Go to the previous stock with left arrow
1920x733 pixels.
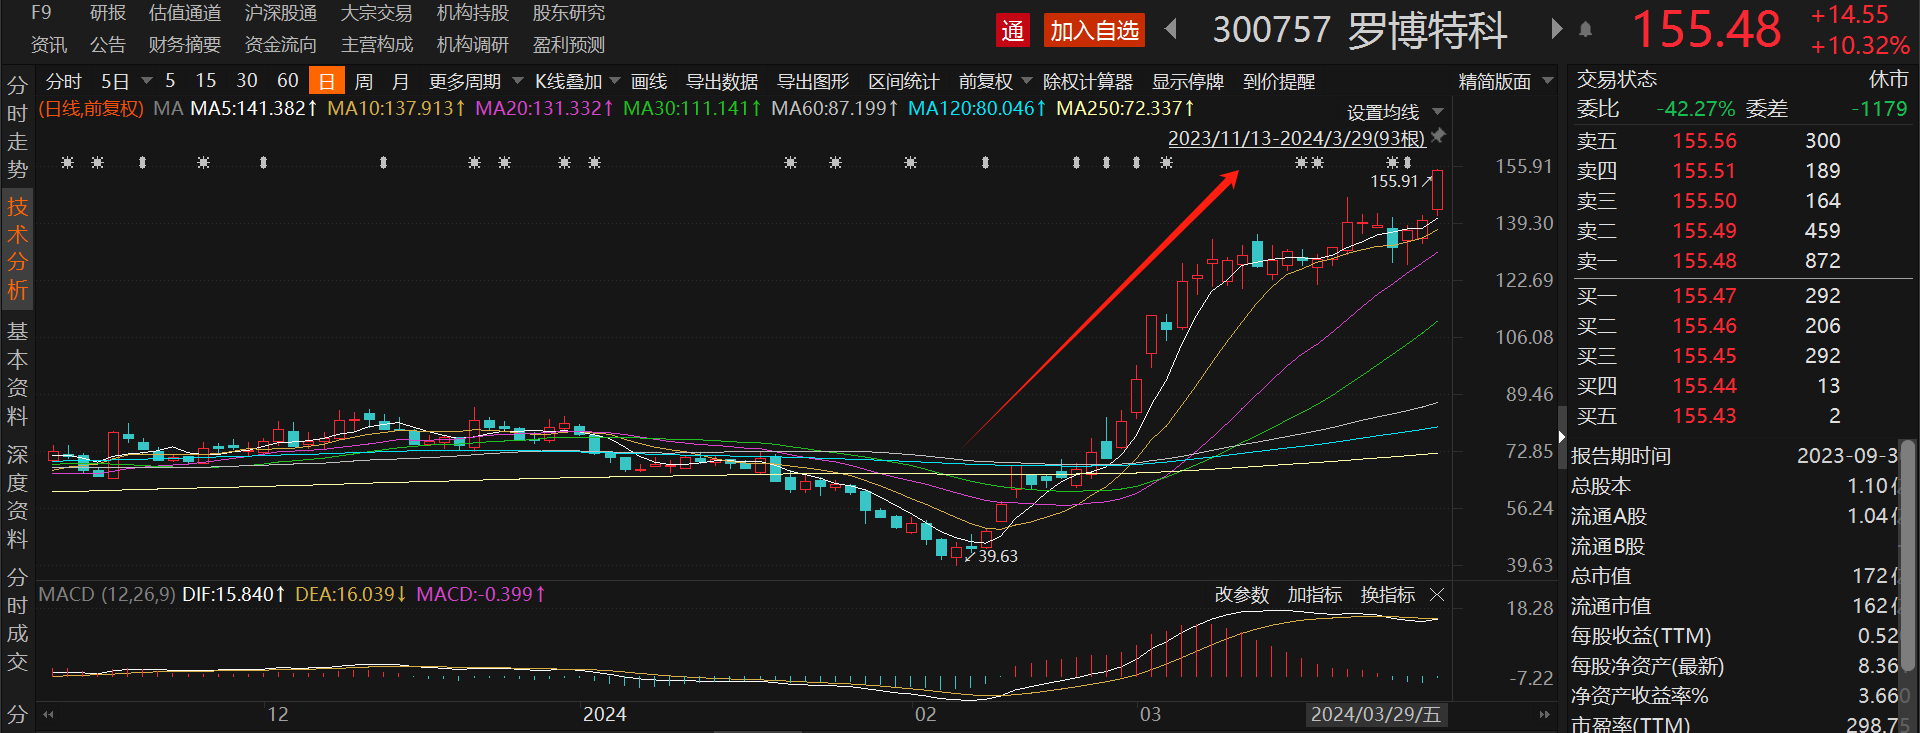1171,29
